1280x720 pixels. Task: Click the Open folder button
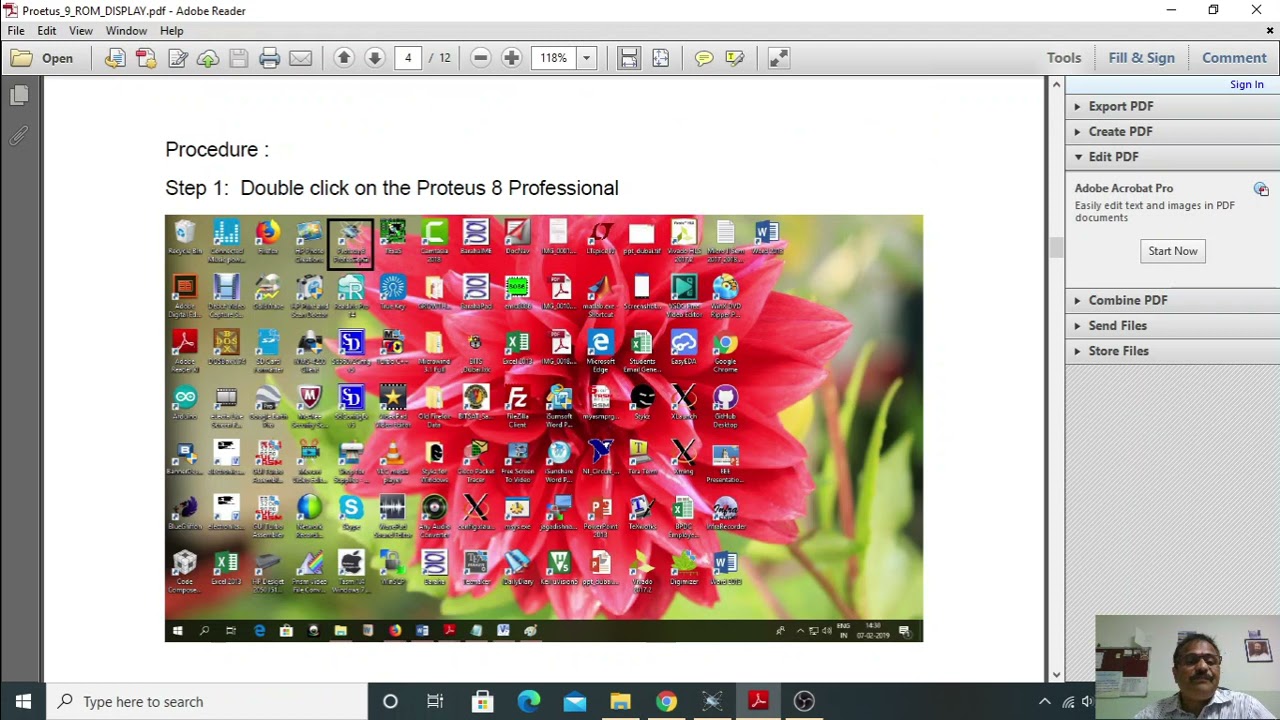point(42,58)
